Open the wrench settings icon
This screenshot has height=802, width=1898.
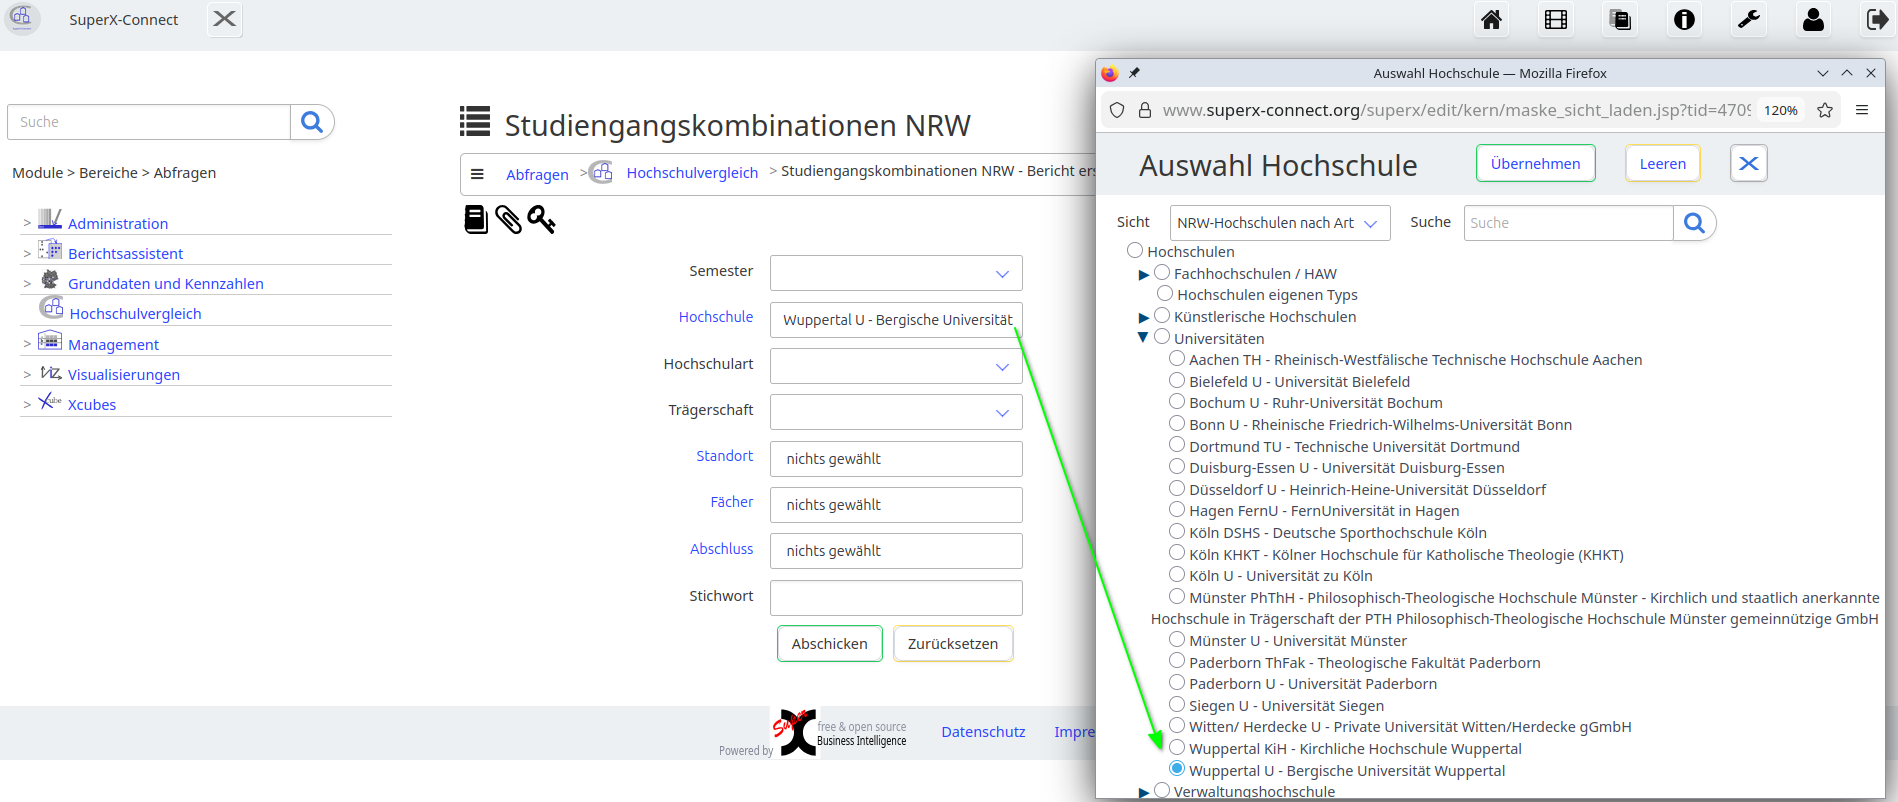click(1749, 20)
